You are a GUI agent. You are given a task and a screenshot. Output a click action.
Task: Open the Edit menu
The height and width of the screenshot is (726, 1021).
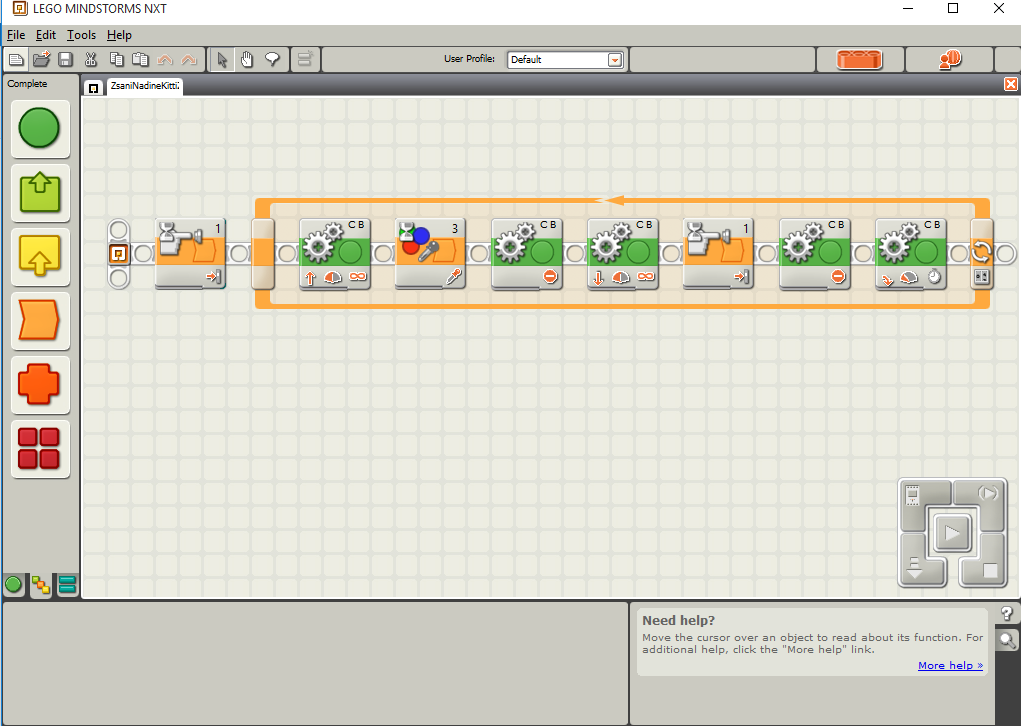click(46, 35)
